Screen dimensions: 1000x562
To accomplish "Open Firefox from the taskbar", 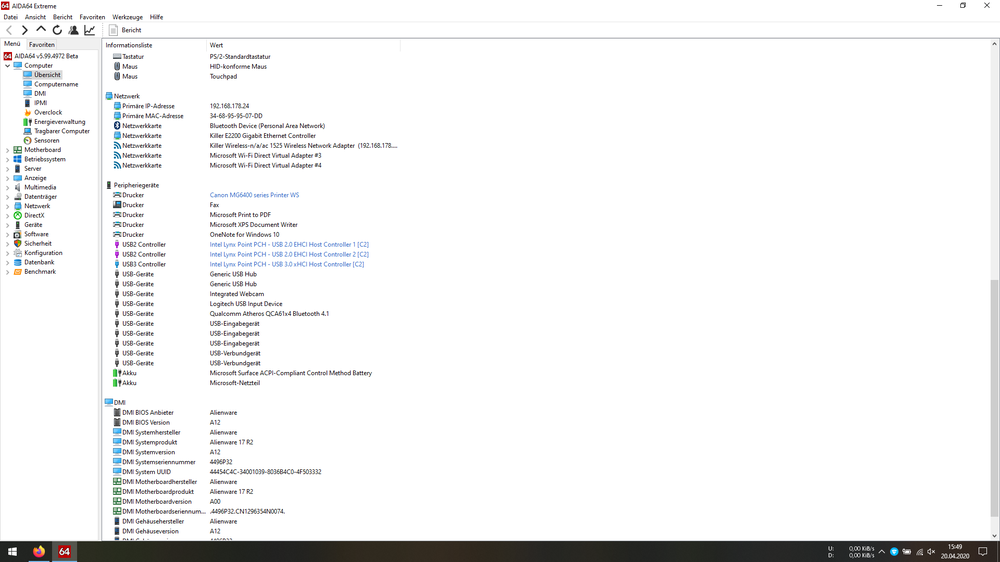I will click(39, 551).
